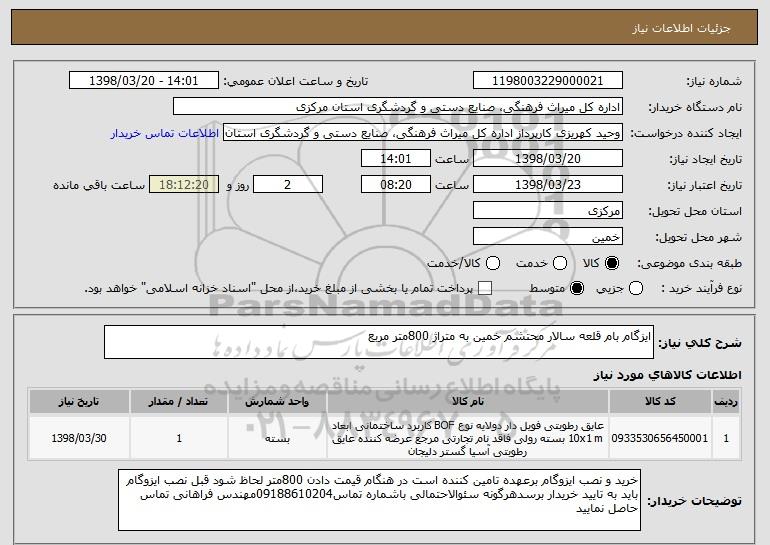This screenshot has width=770, height=545.
Task: Click the remaining time countdown 18:12:20
Action: [x=184, y=185]
